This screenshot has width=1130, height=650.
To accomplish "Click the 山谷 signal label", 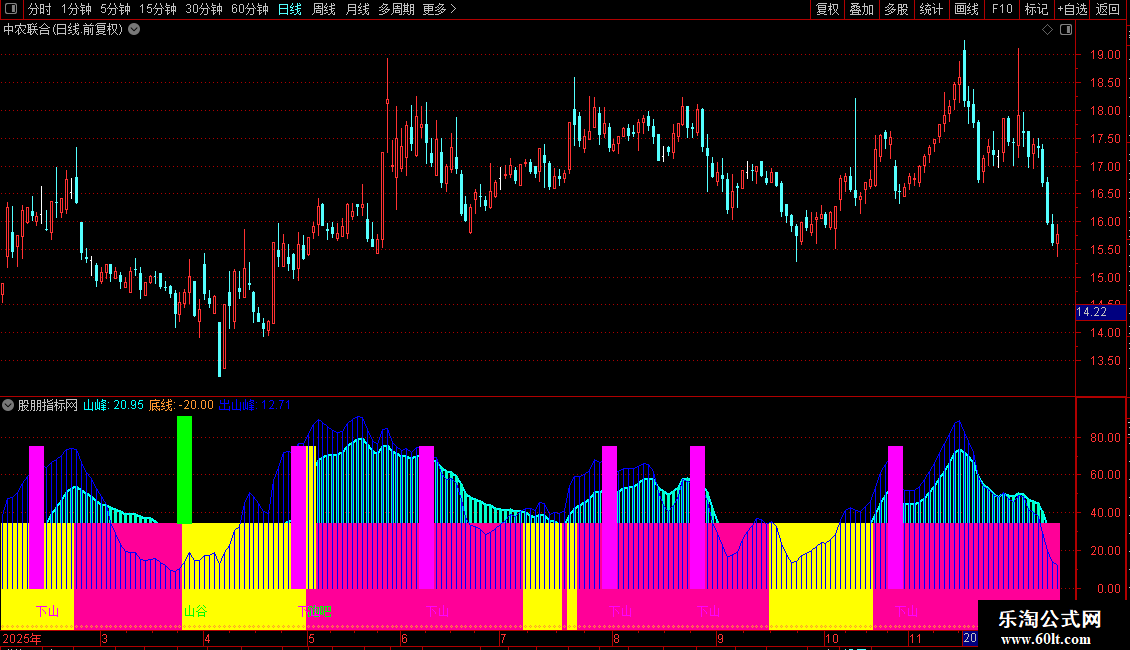I will point(195,611).
